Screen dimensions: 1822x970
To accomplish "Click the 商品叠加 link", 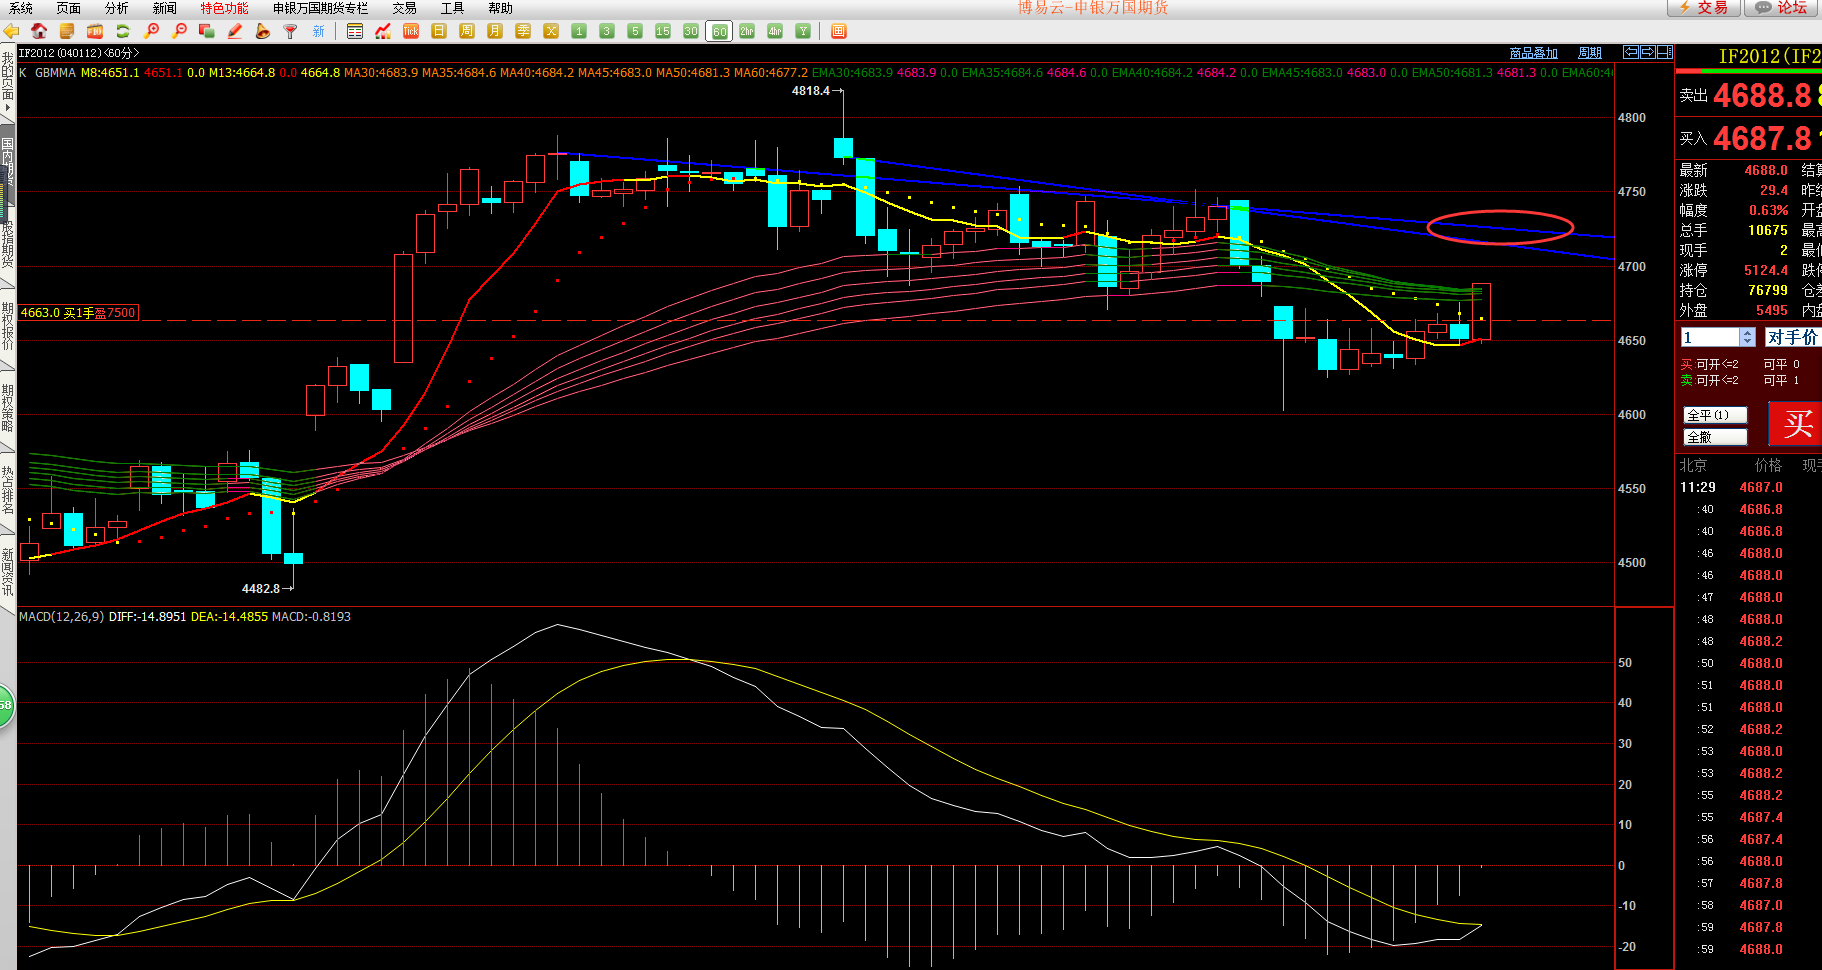I will (x=1534, y=53).
